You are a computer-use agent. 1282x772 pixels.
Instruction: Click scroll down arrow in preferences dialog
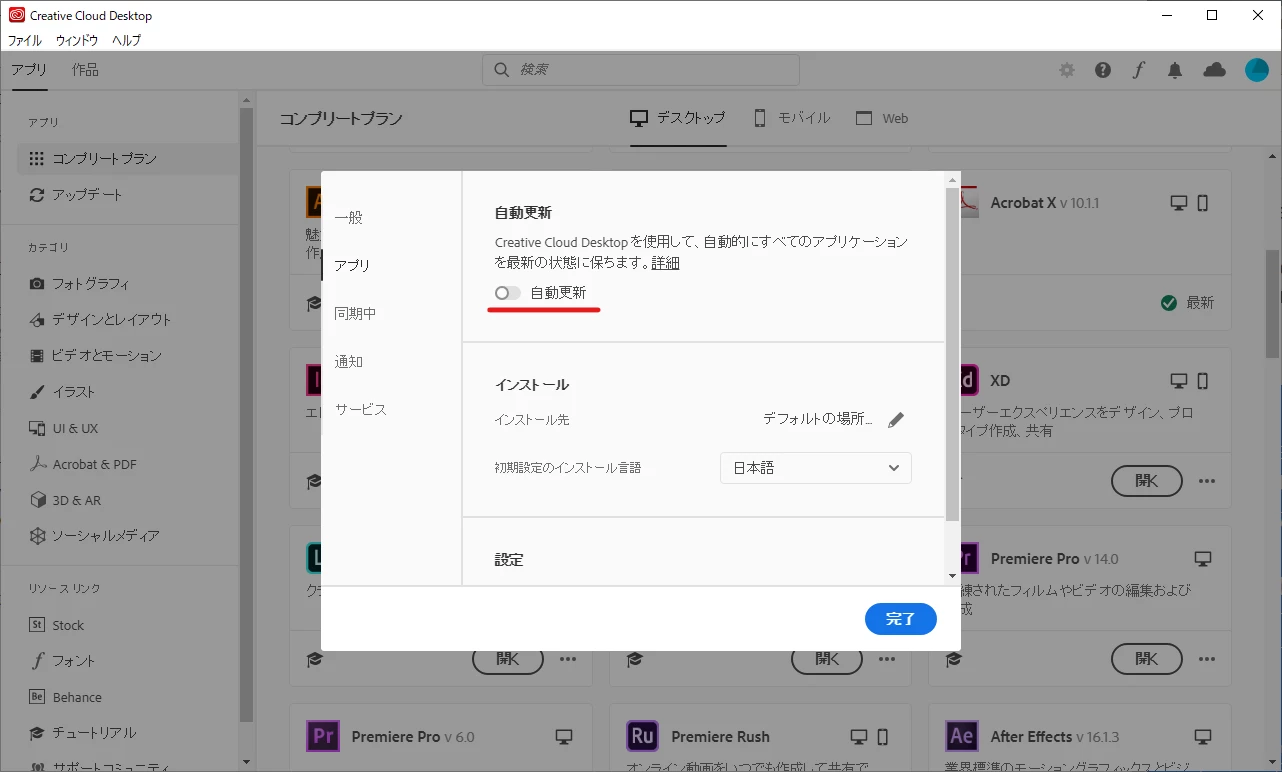tap(952, 576)
